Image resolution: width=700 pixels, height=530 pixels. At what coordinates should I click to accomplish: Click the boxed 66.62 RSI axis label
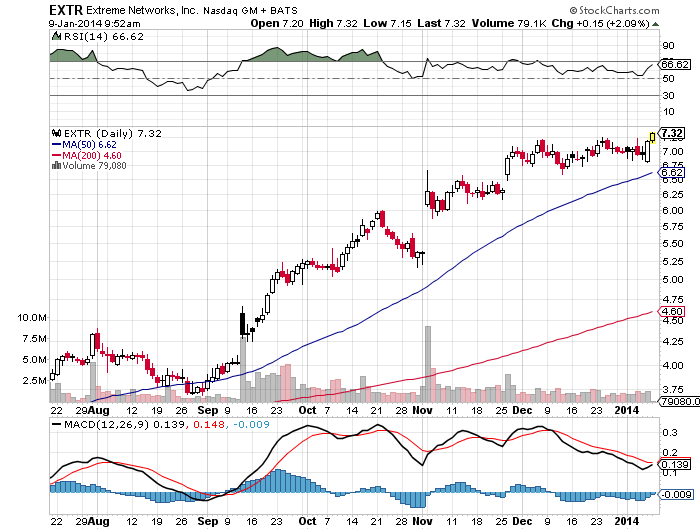coord(675,64)
